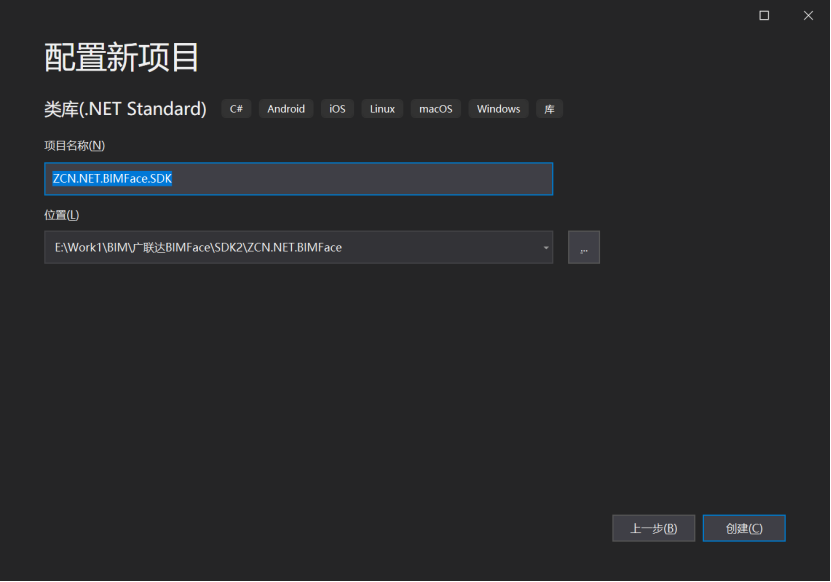Click the 创建 (Create) button
The image size is (831, 582).
tap(744, 528)
